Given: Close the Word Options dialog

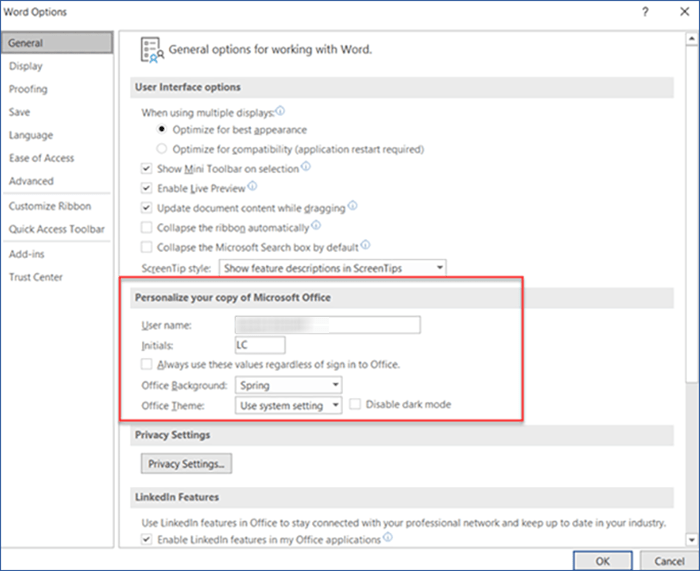Looking at the screenshot, I should (684, 12).
